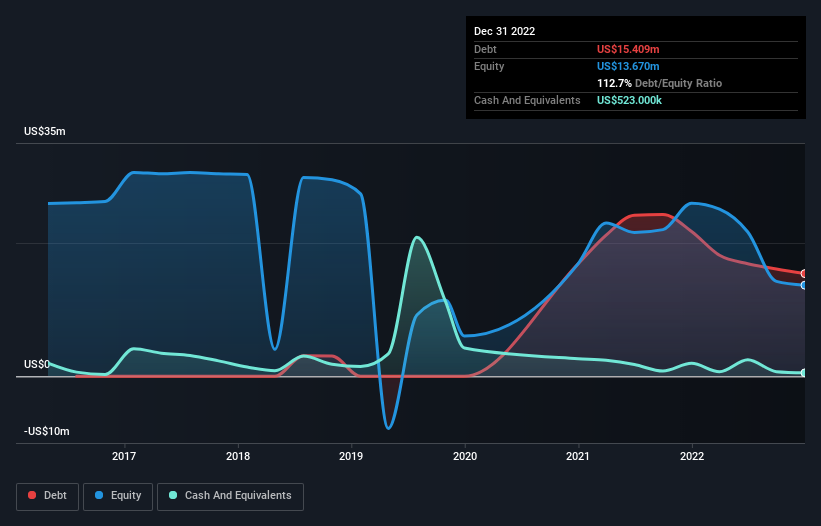
Task: Click the teal Cash endpoint marker
Action: (803, 373)
